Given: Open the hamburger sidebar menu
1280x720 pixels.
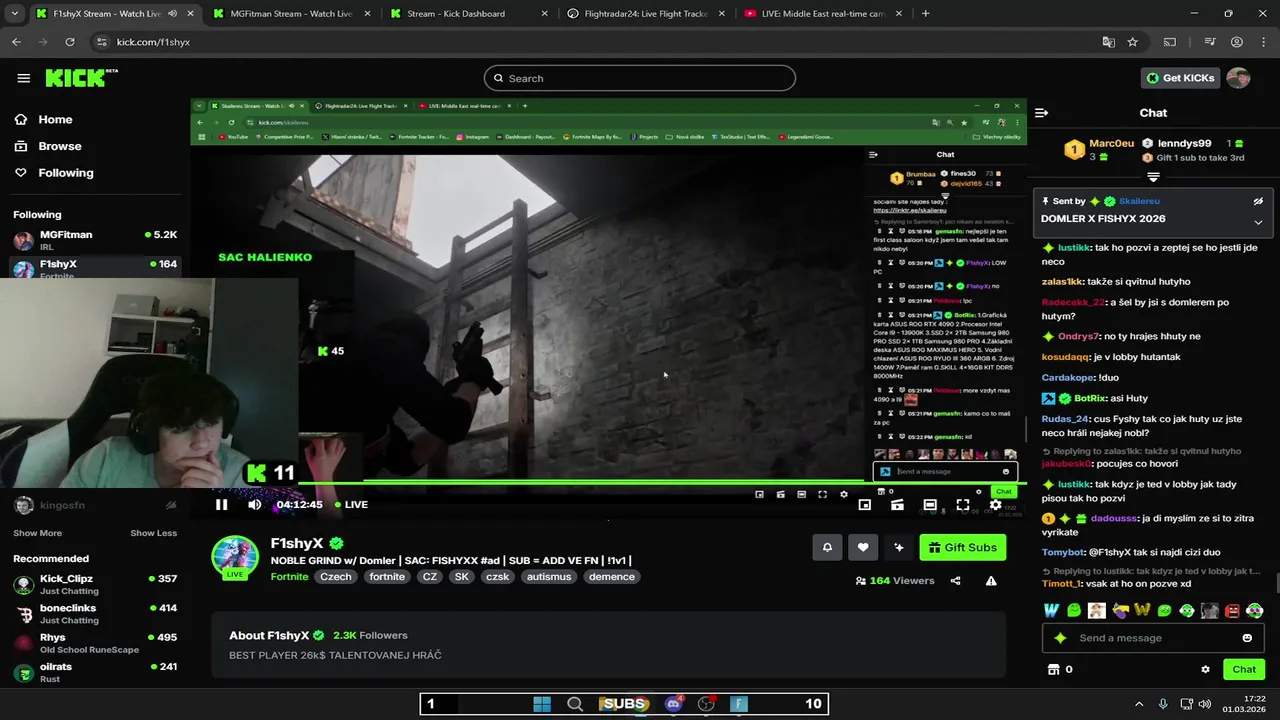Looking at the screenshot, I should [x=23, y=78].
